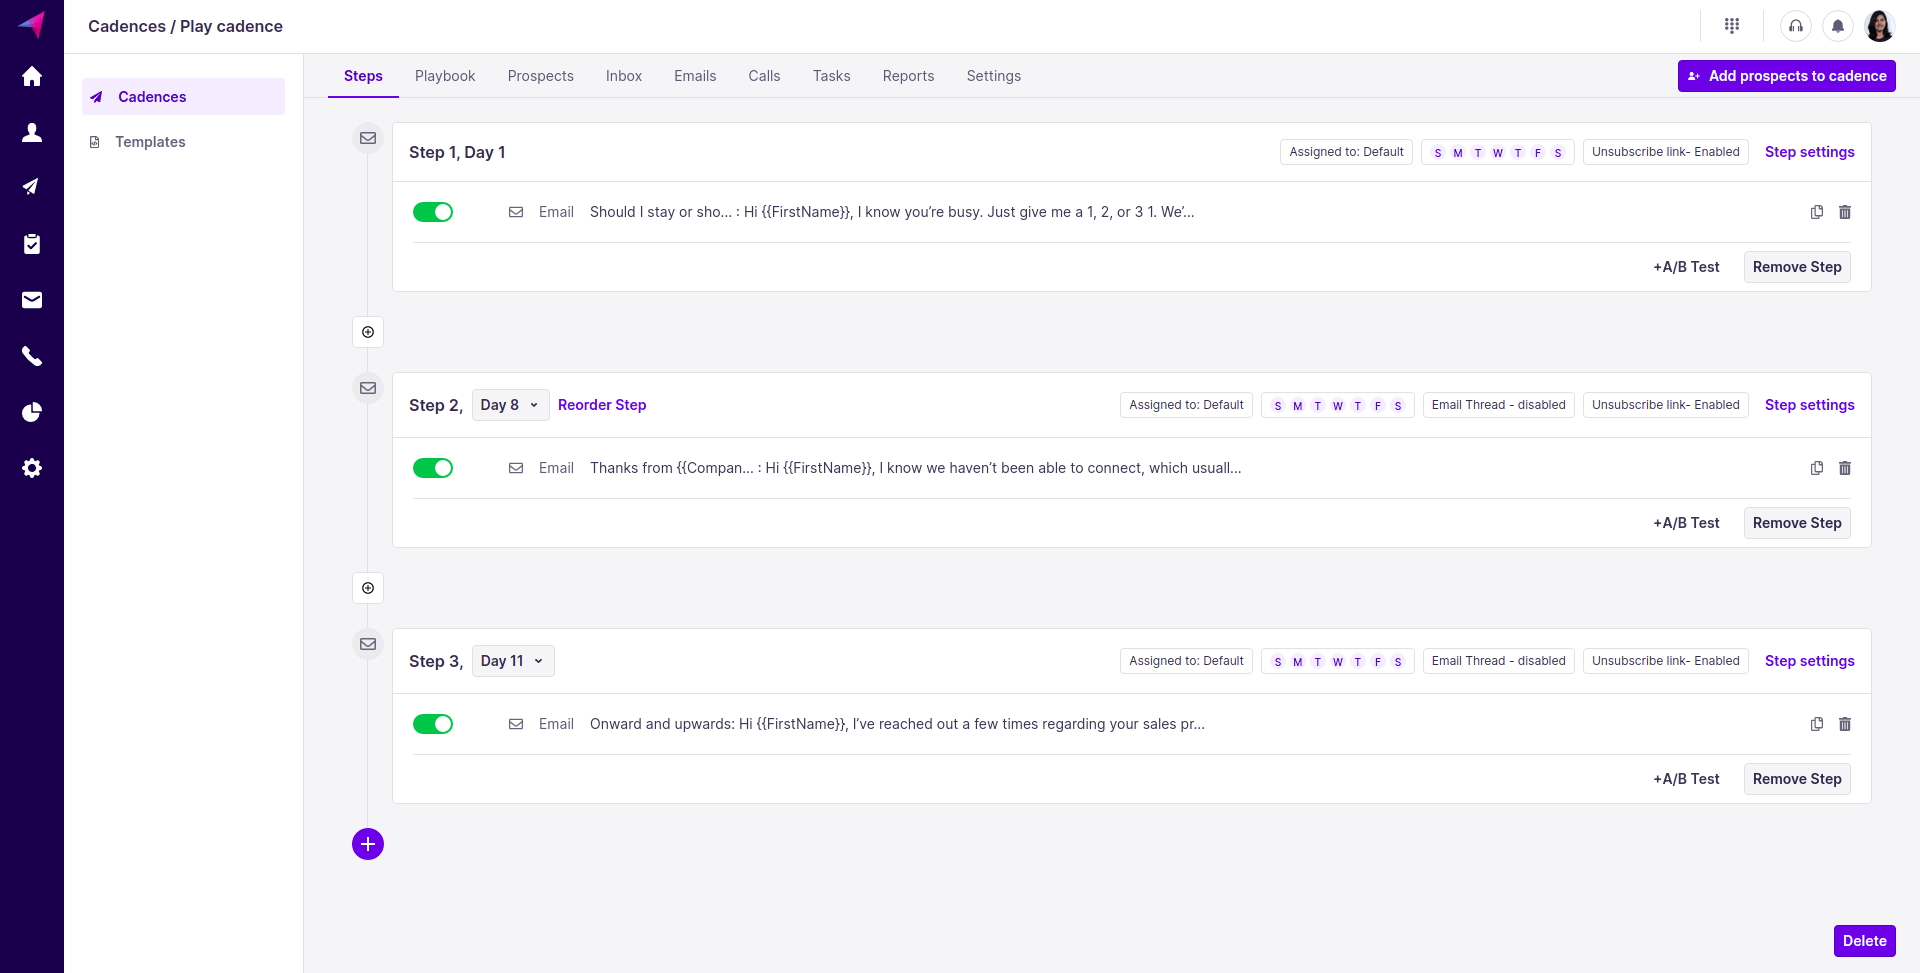Open the dialer keypad icon in top bar

click(1733, 25)
